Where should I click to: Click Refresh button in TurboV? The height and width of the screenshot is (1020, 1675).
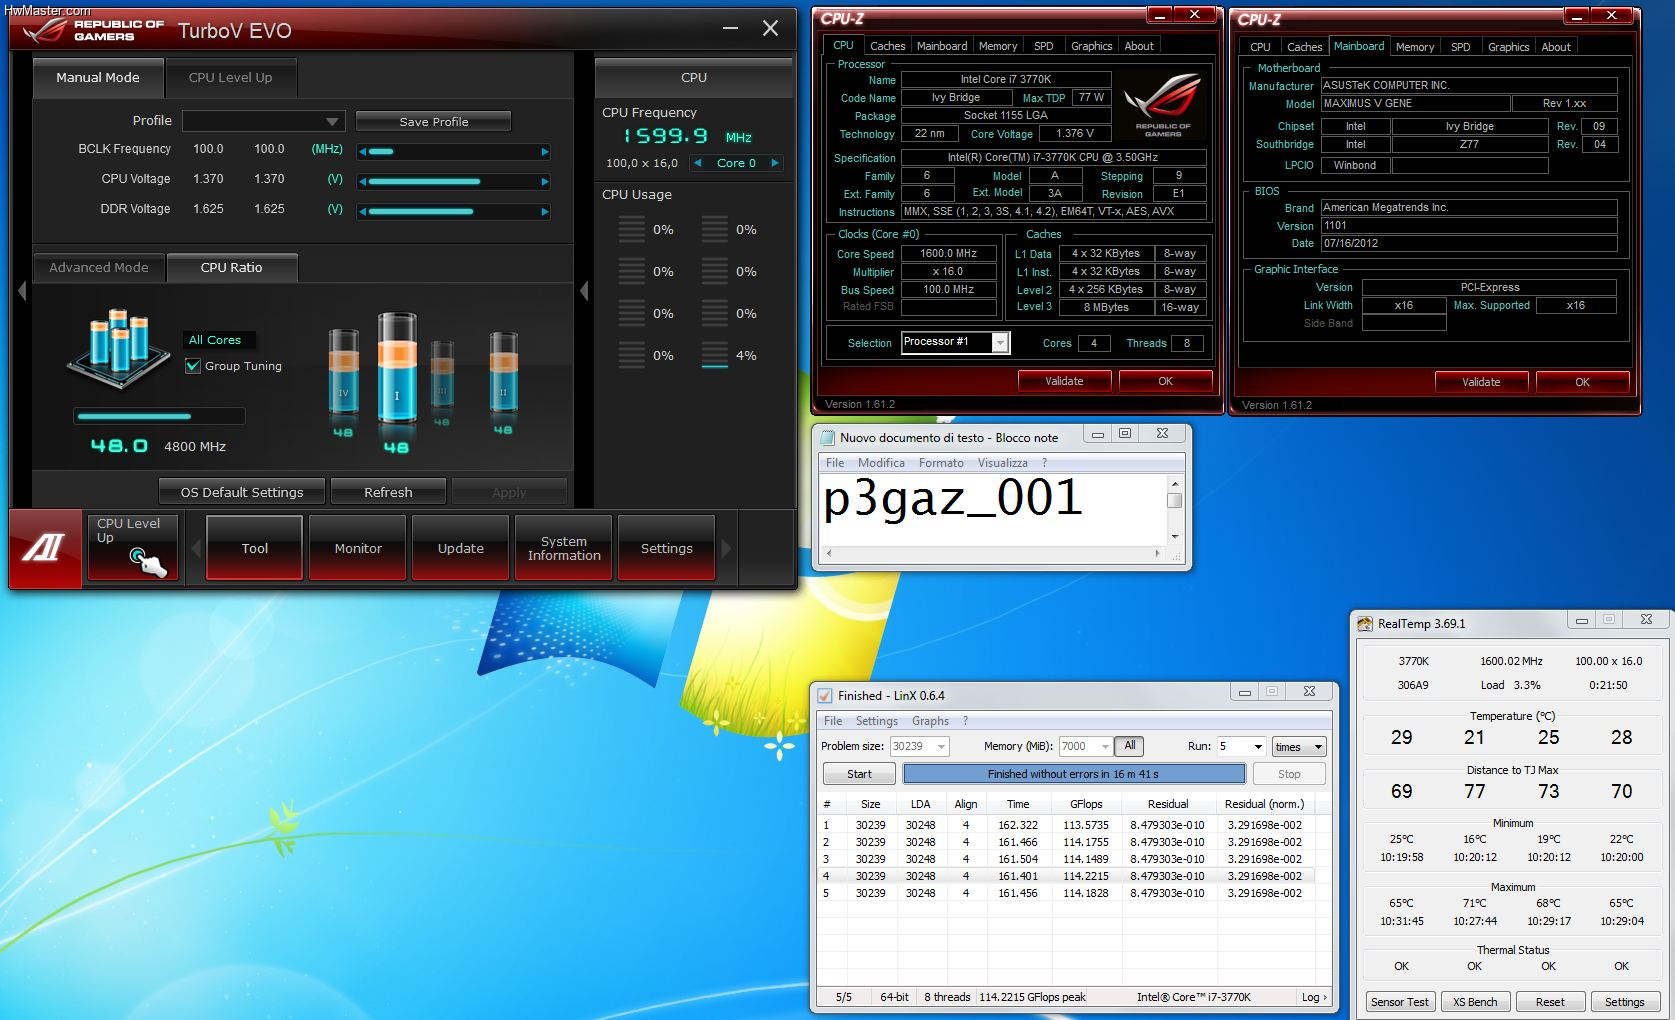click(388, 492)
